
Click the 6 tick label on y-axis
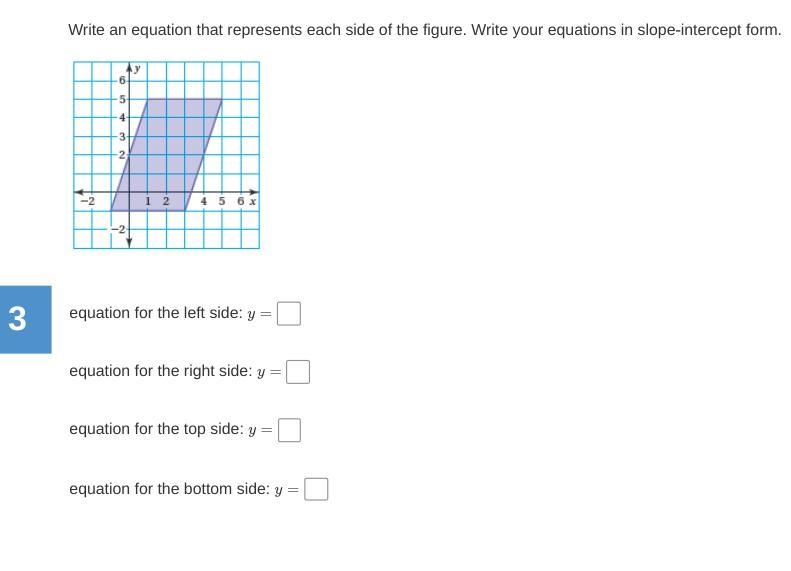[122, 80]
